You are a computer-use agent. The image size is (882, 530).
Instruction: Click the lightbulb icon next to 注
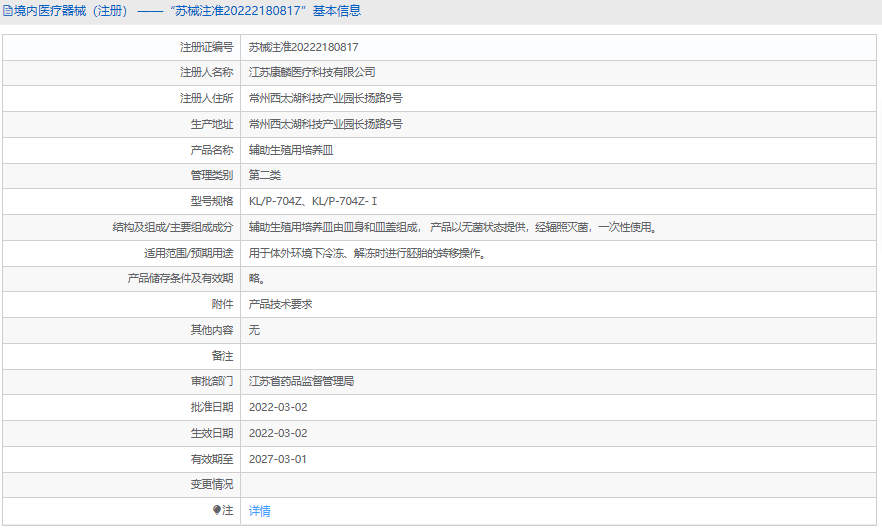[217, 510]
